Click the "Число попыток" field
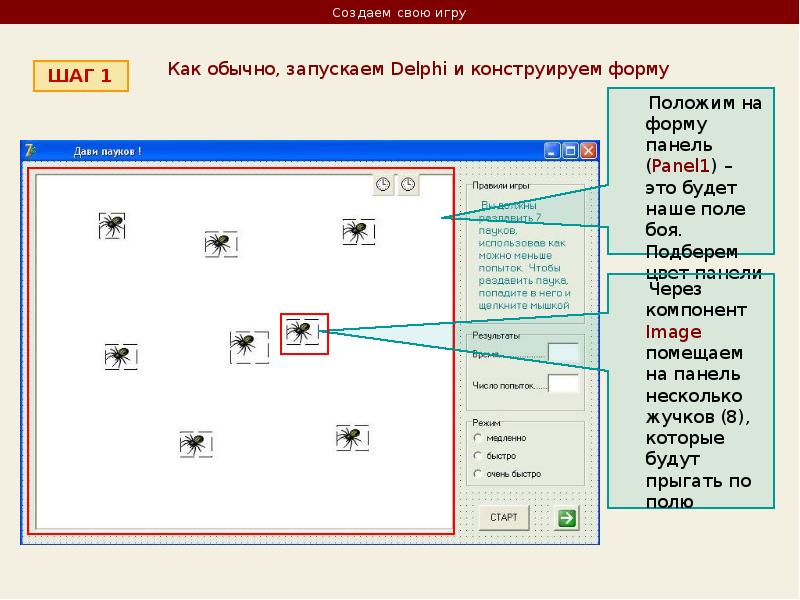Screen dimensions: 800x600 (563, 384)
